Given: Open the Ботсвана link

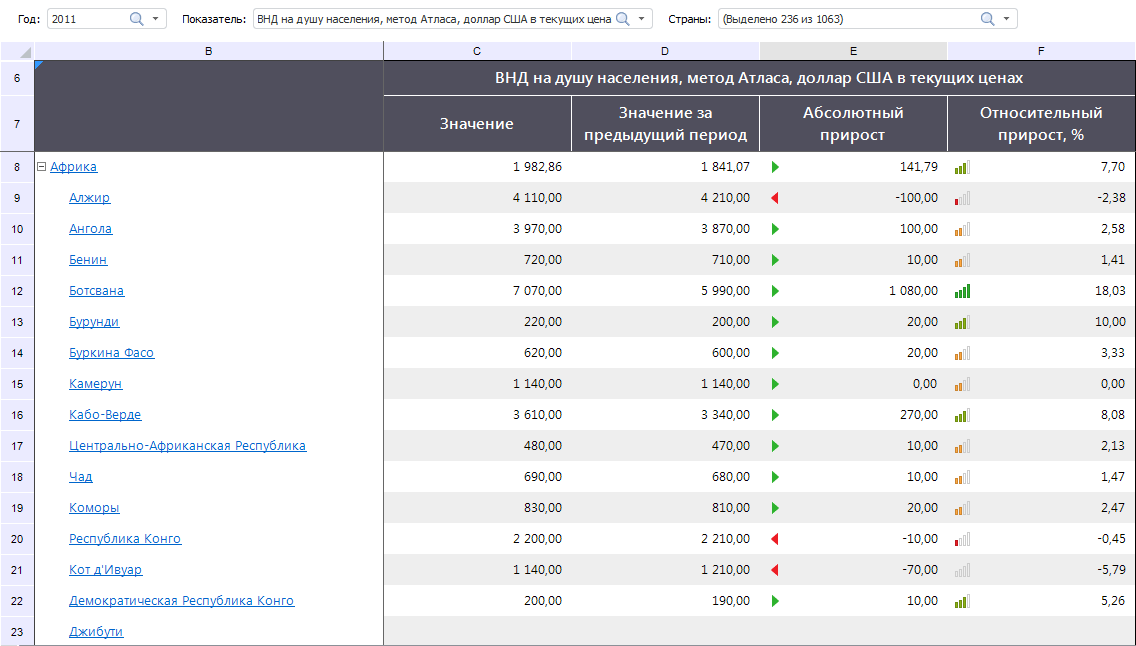Looking at the screenshot, I should click(96, 291).
